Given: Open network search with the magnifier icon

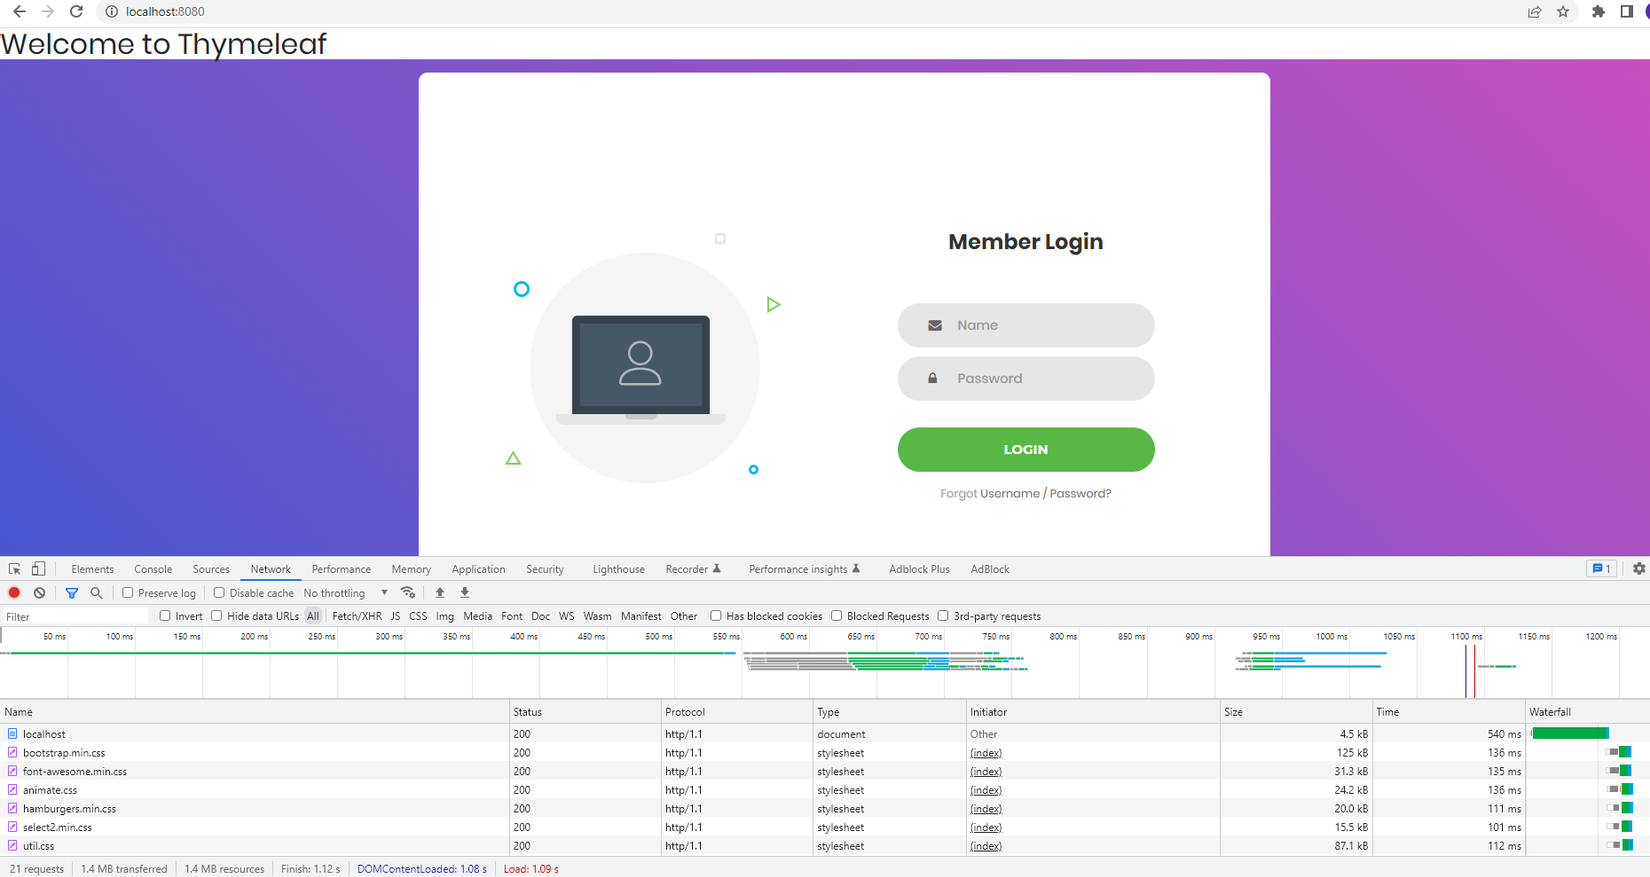Looking at the screenshot, I should click(96, 593).
